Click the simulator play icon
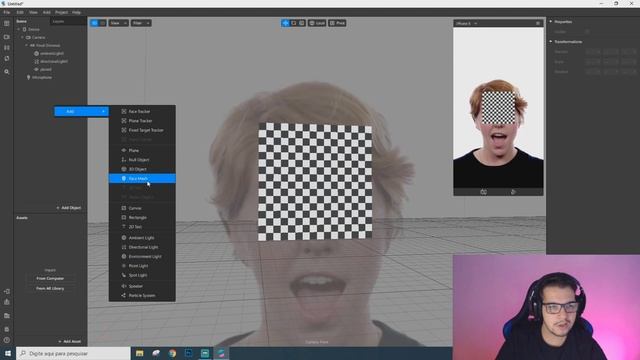The width and height of the screenshot is (640, 360). [513, 192]
